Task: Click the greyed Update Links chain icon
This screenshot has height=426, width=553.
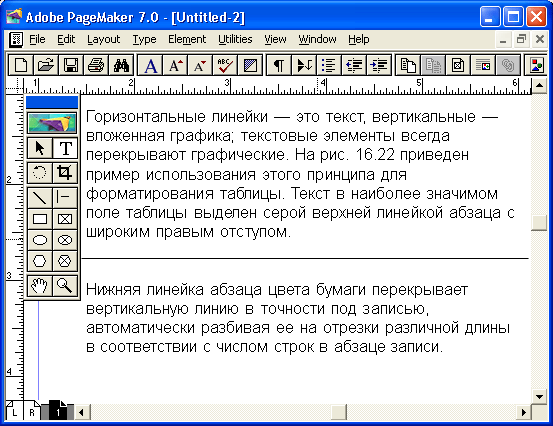Action: [x=508, y=65]
